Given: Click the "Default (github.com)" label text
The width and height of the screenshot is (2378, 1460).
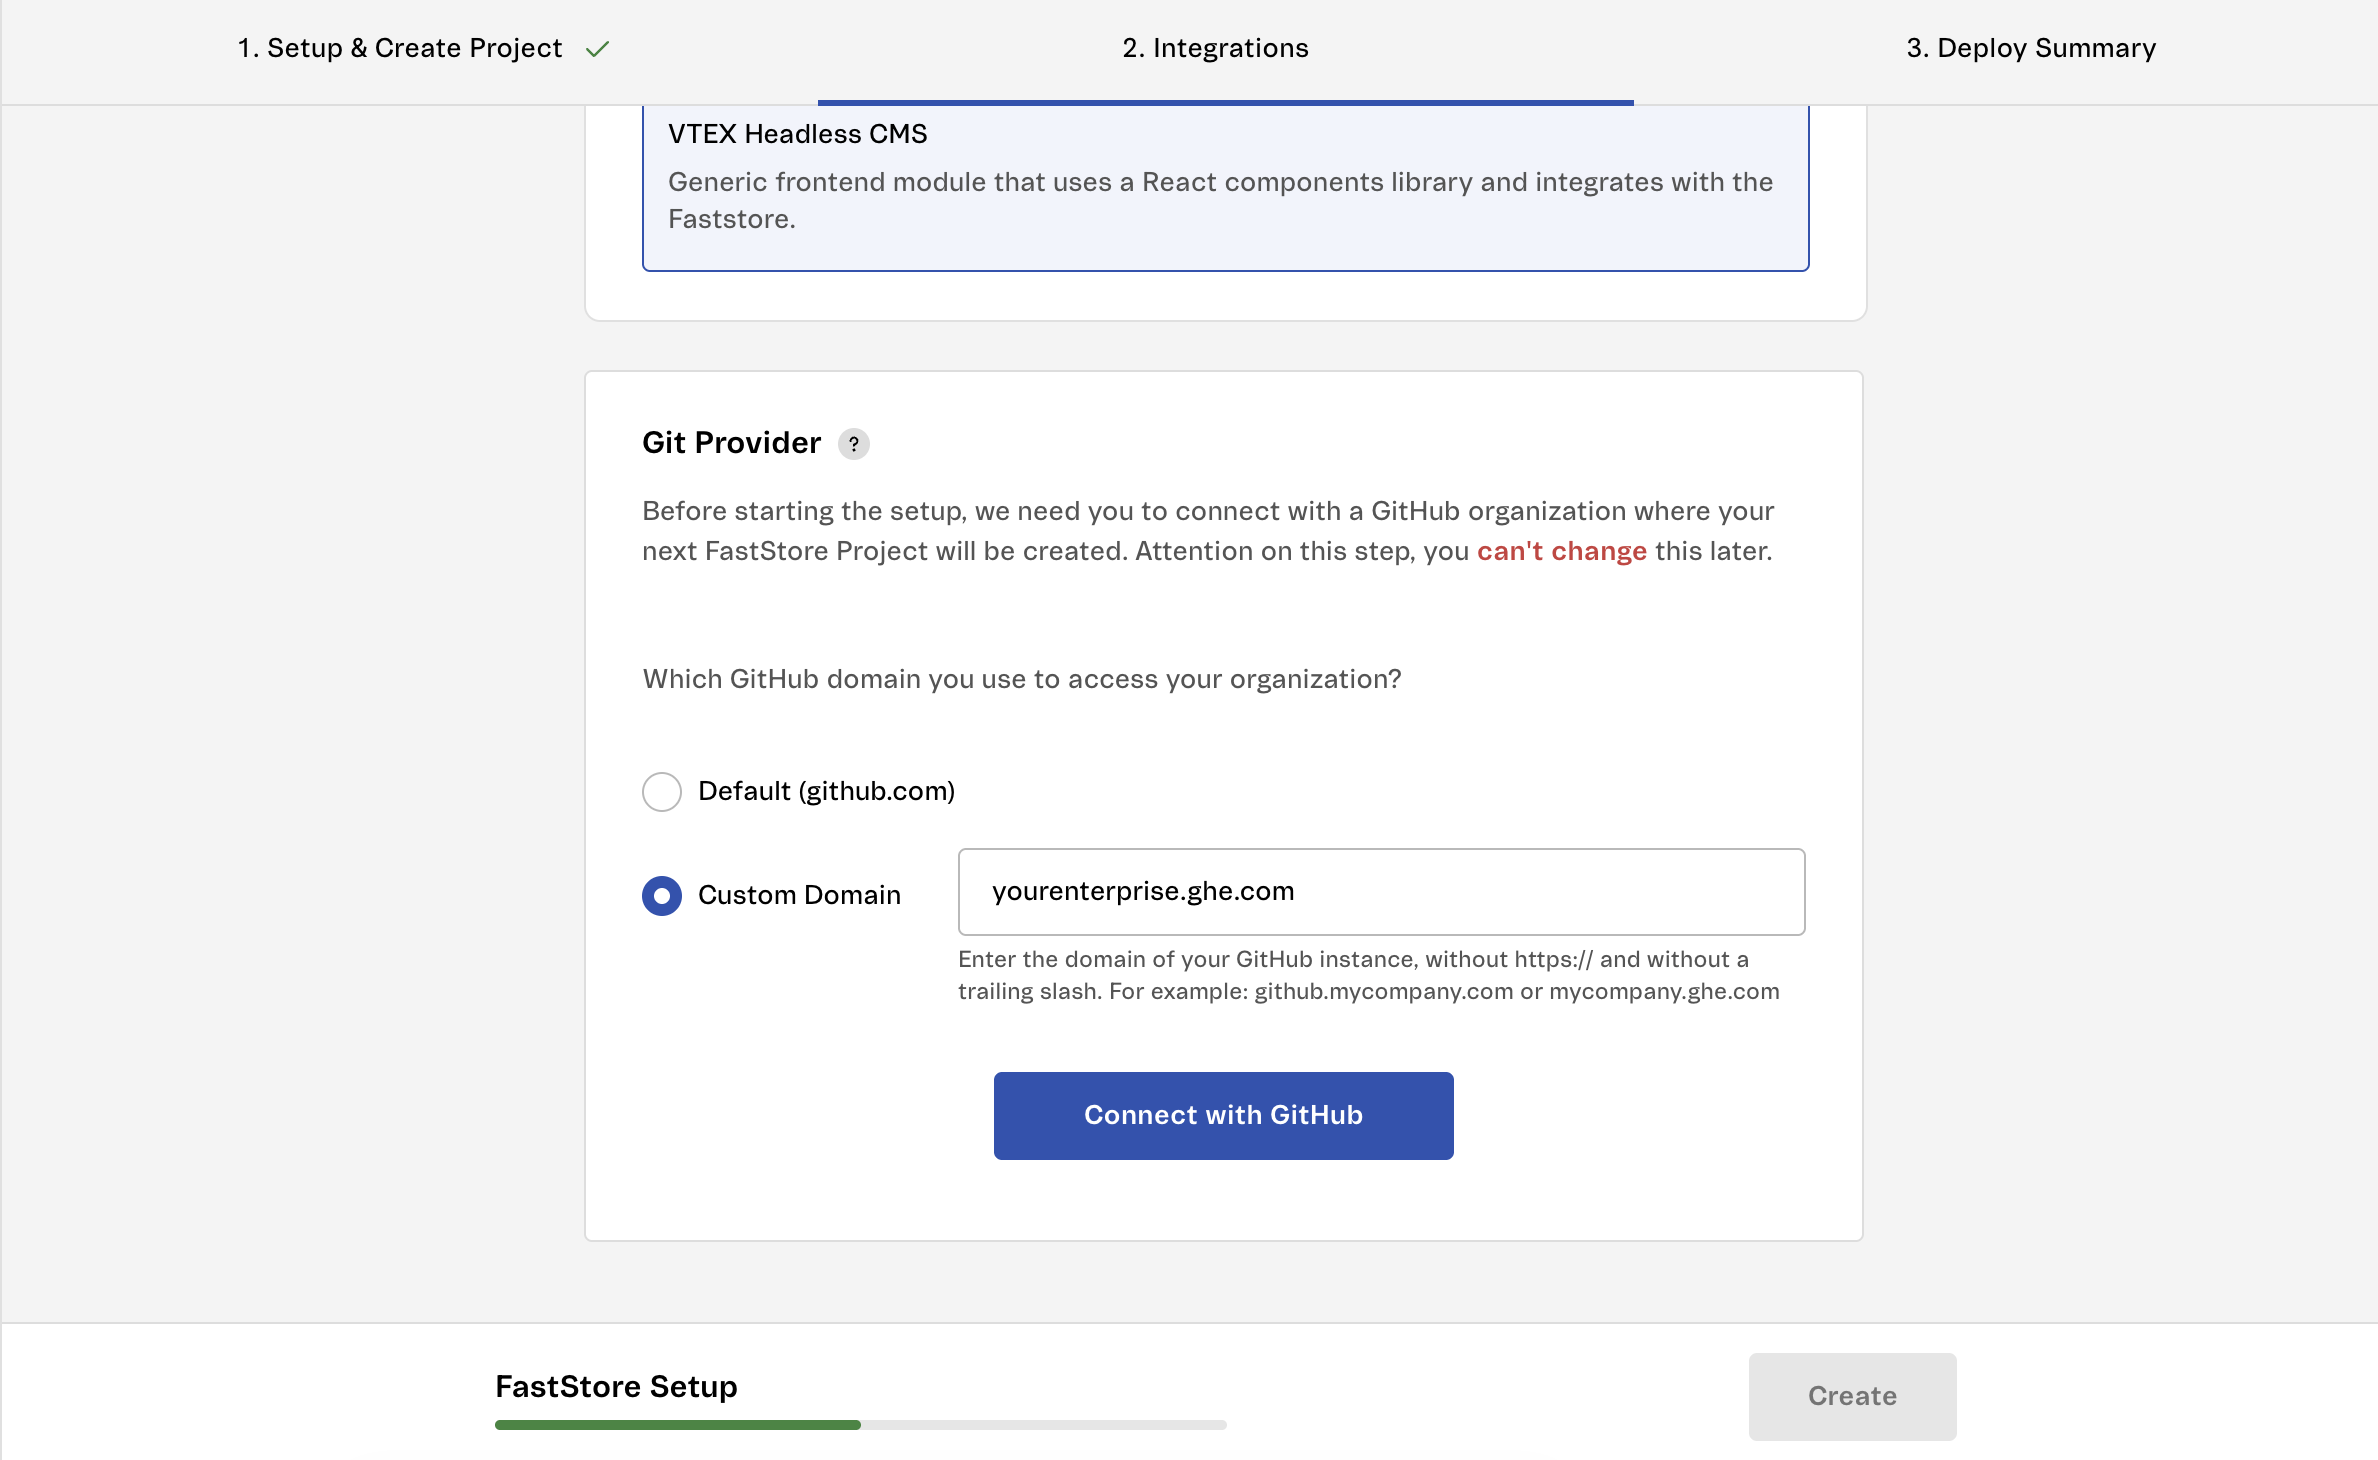Looking at the screenshot, I should click(x=826, y=791).
